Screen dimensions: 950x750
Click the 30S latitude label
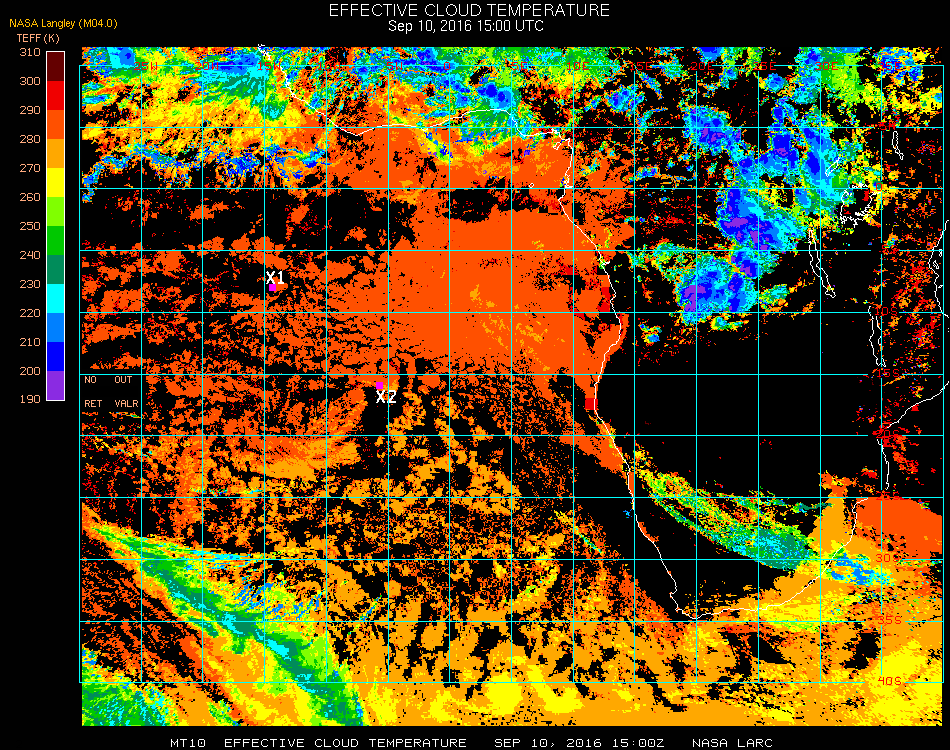coord(889,558)
